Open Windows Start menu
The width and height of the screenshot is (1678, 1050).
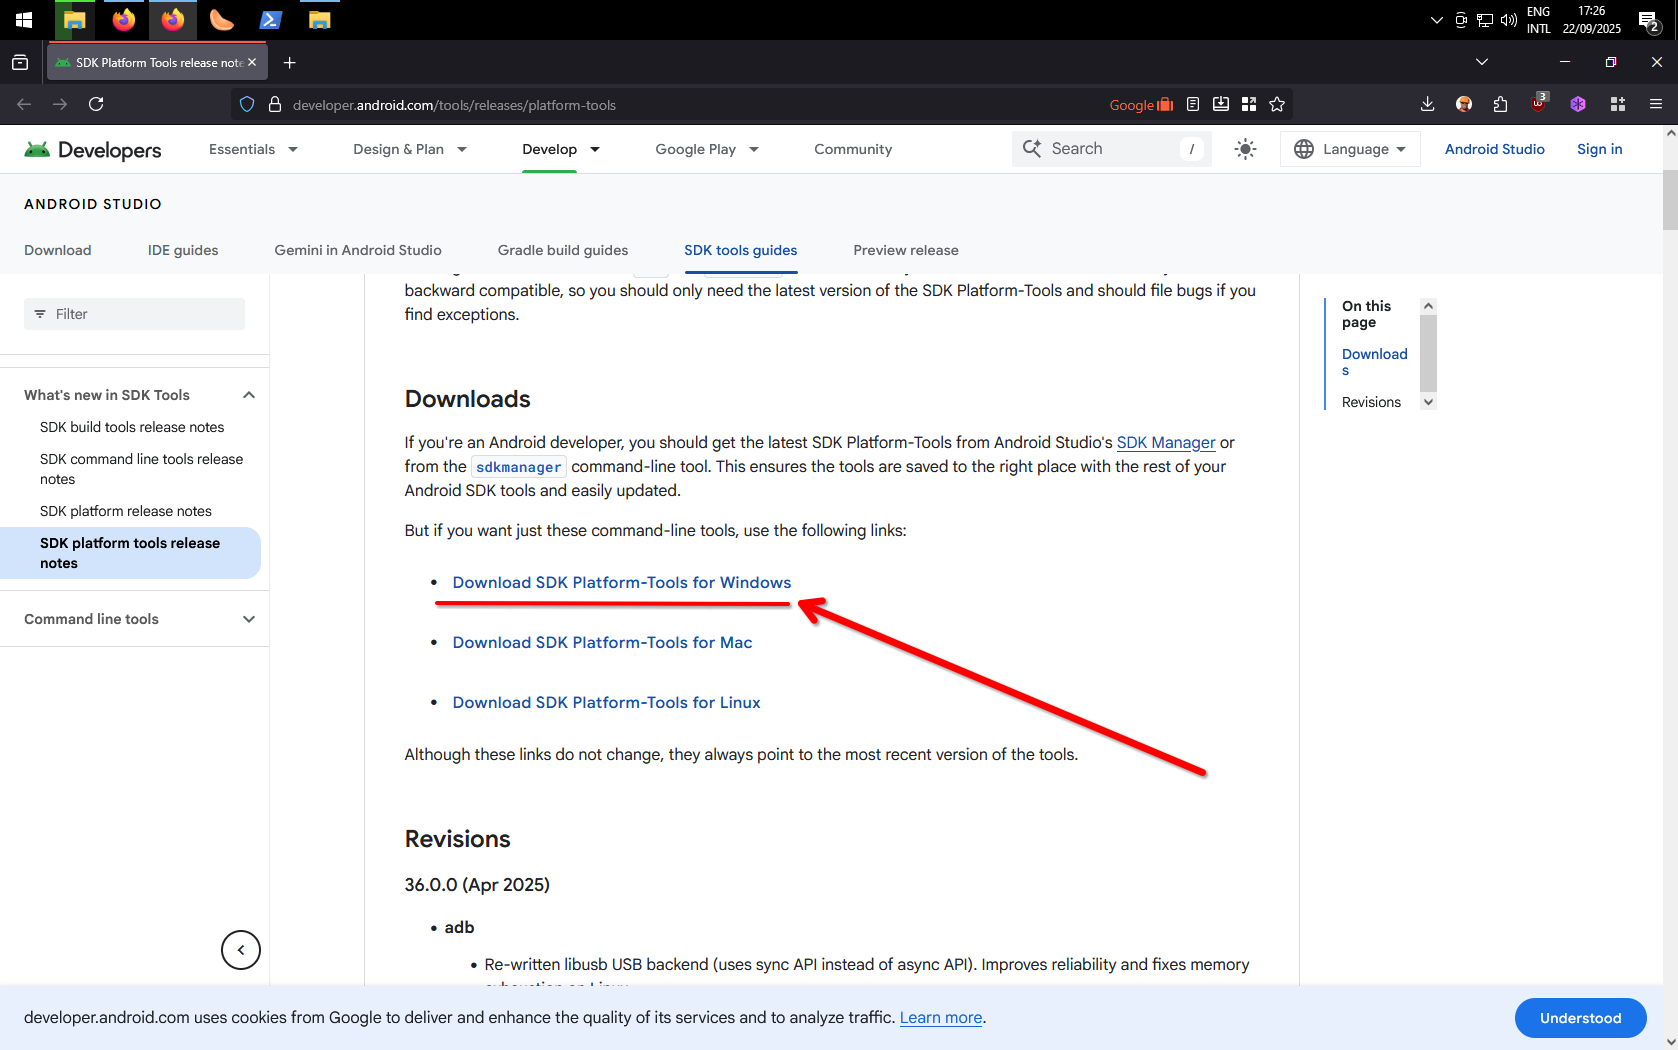24,20
